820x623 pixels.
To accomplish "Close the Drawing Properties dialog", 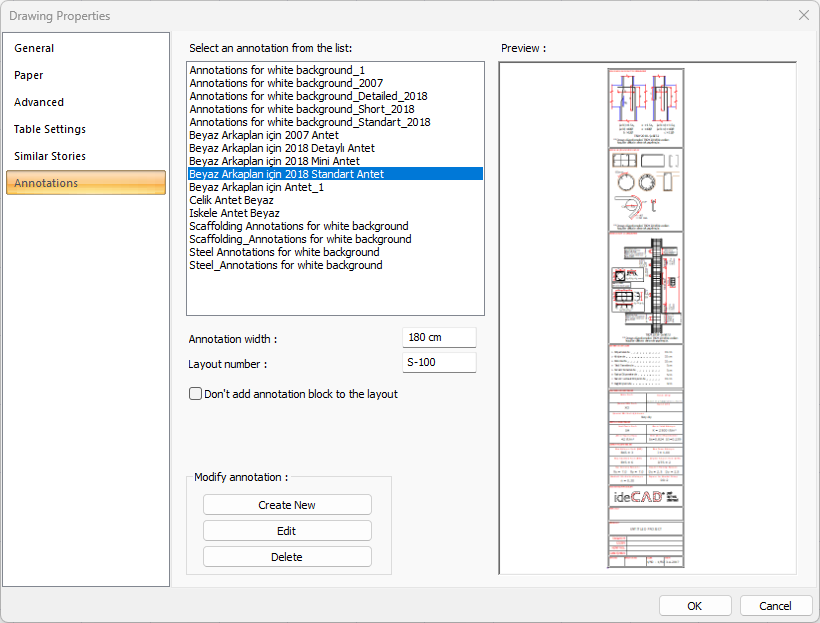I will (x=803, y=15).
